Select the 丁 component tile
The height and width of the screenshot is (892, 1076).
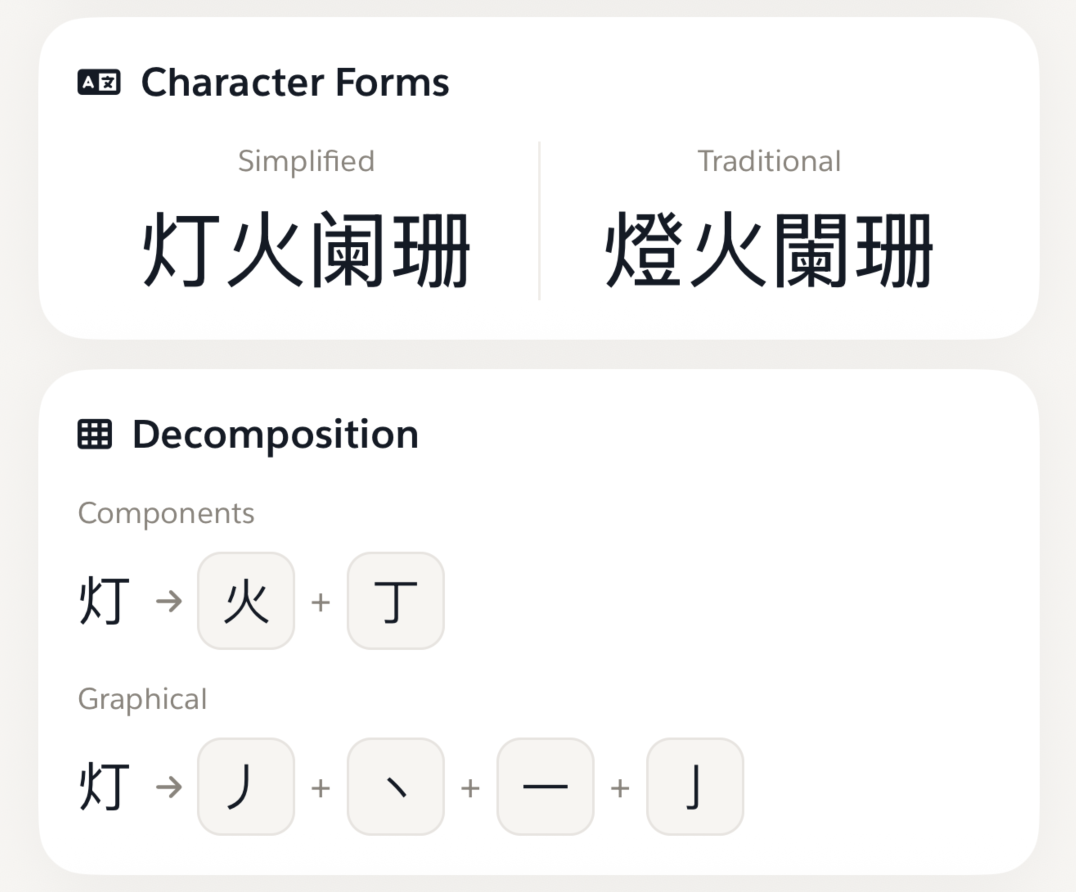395,600
